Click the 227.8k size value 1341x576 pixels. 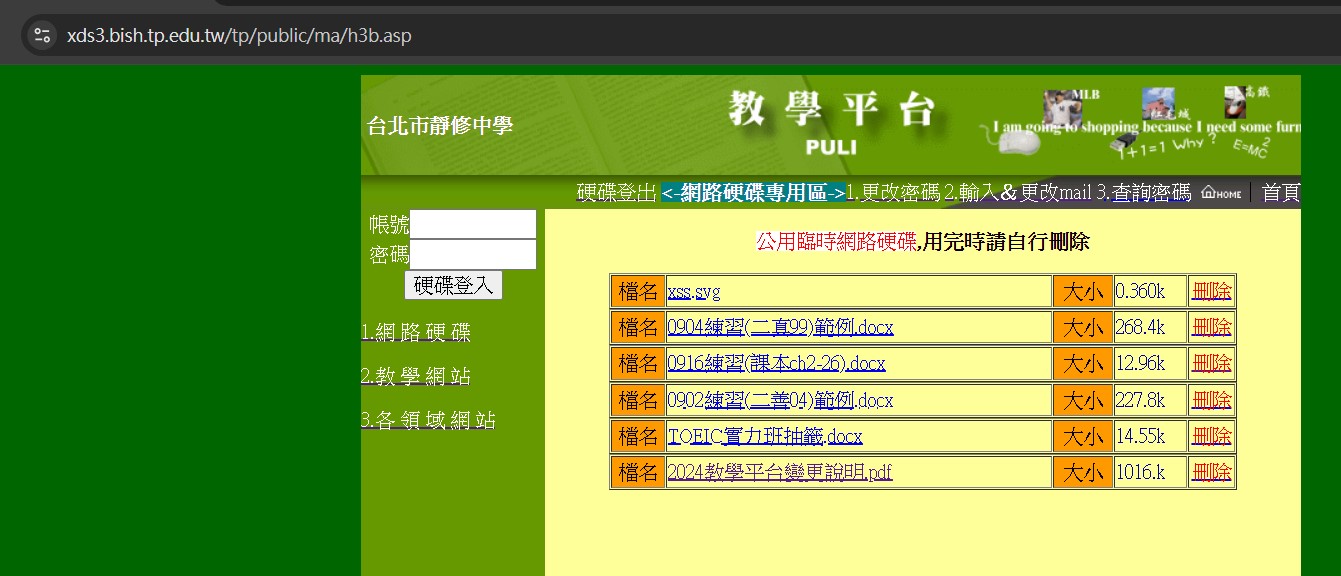point(1140,401)
